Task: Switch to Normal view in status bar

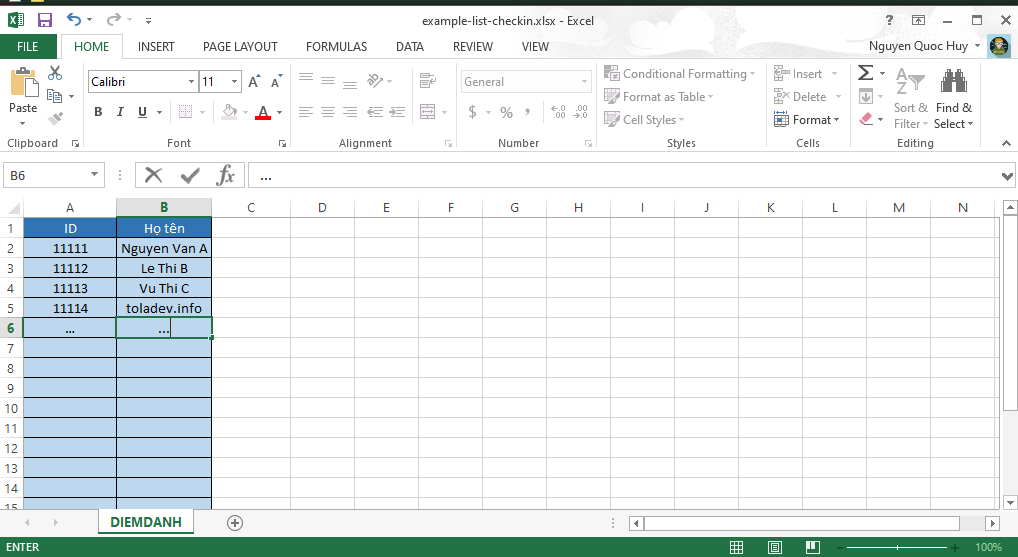Action: click(x=736, y=547)
